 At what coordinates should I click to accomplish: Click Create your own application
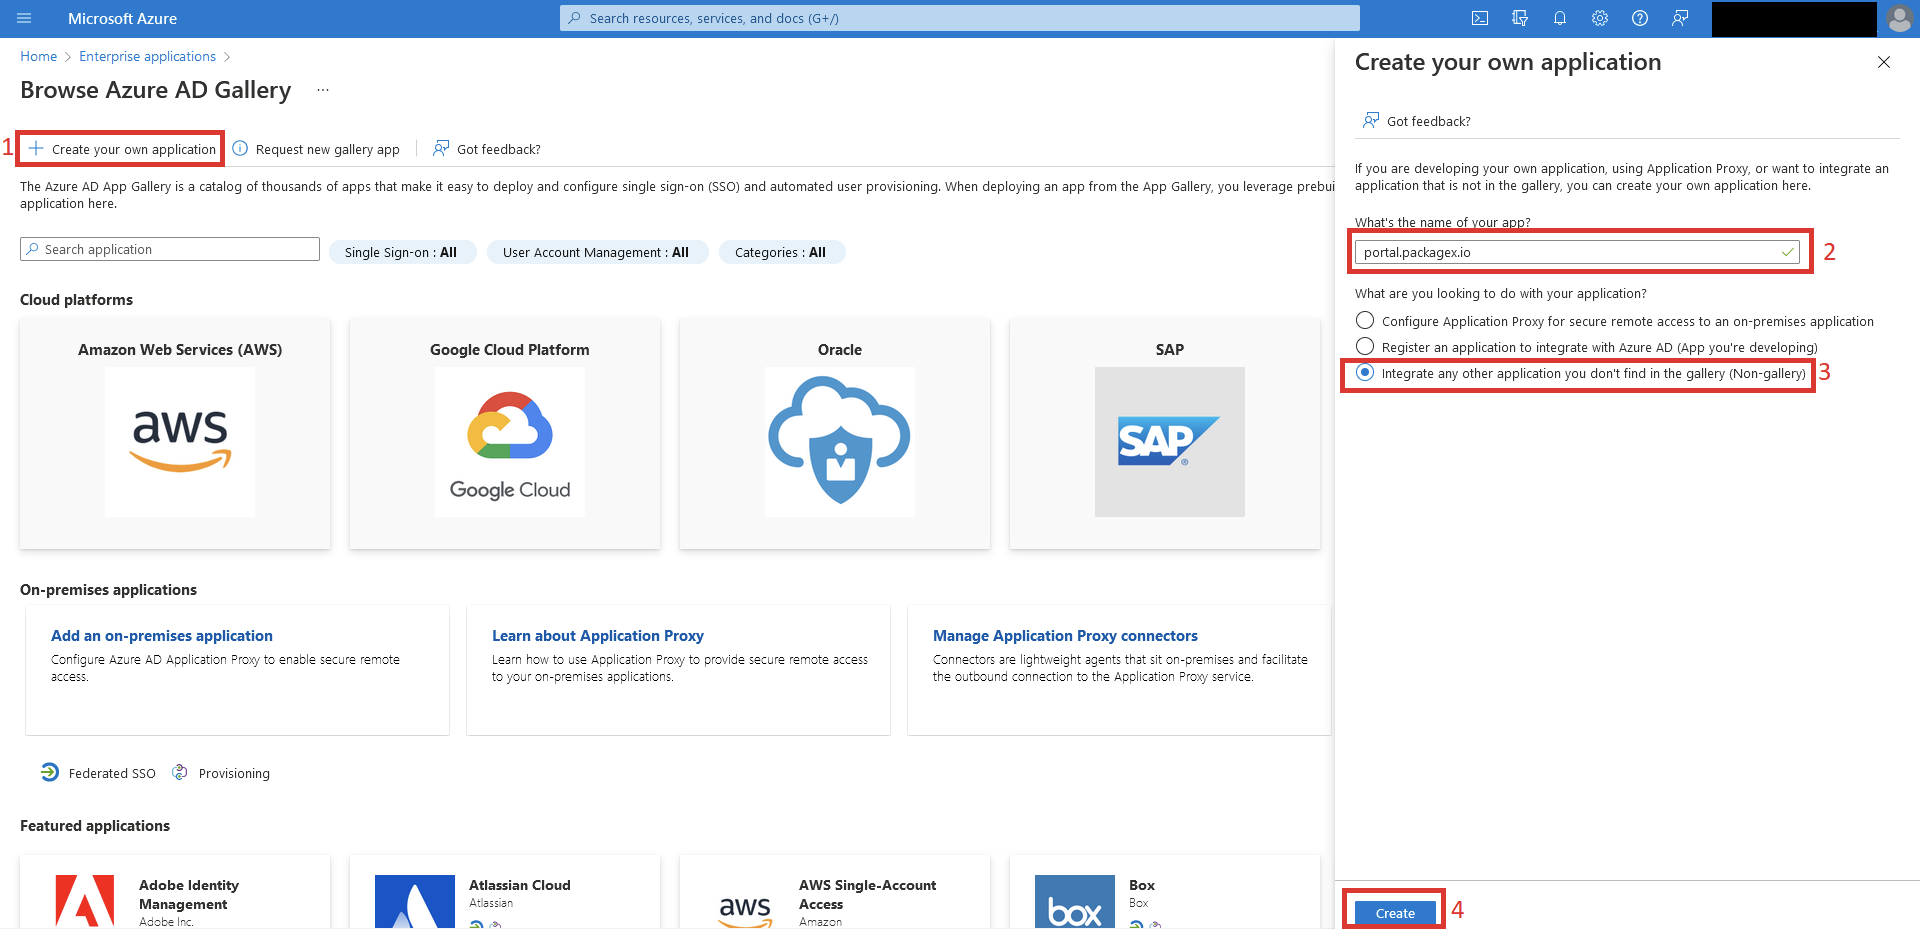click(x=122, y=149)
